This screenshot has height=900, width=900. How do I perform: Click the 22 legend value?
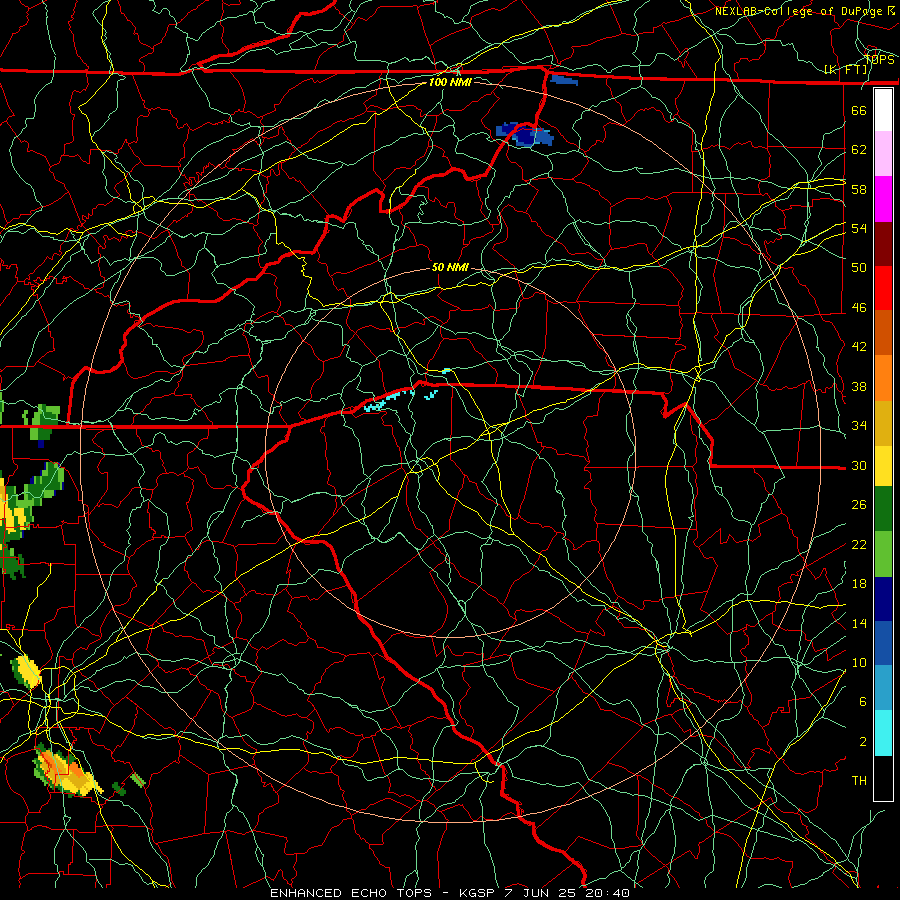(x=859, y=545)
